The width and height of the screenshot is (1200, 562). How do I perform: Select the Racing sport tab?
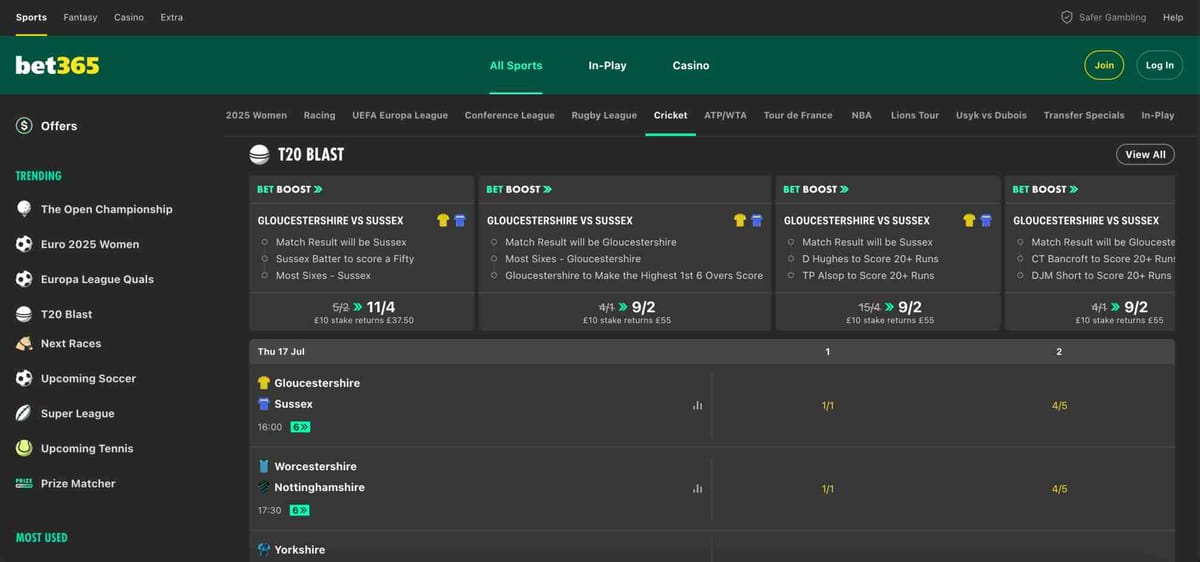[x=320, y=115]
